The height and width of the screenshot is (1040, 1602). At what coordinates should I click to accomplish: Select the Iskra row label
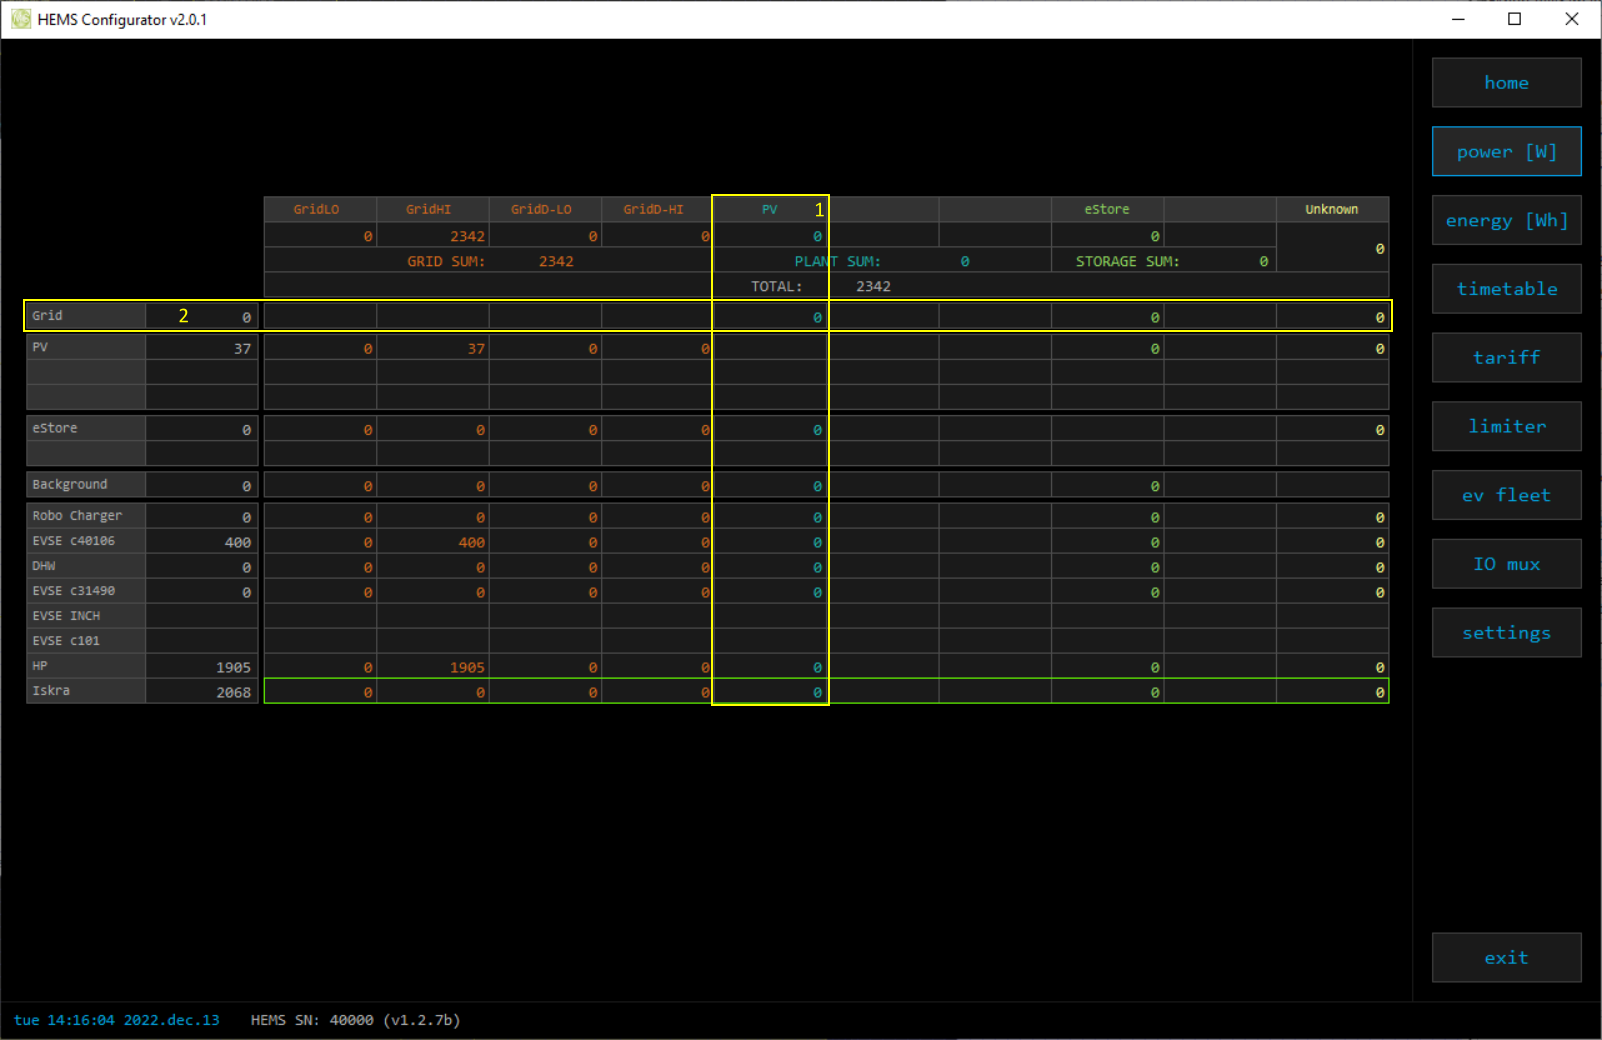(x=52, y=691)
